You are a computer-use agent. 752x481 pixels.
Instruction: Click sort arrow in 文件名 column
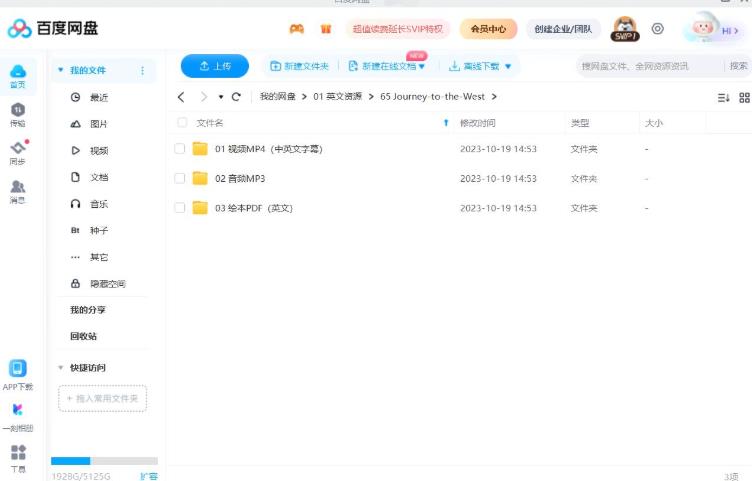tap(446, 123)
